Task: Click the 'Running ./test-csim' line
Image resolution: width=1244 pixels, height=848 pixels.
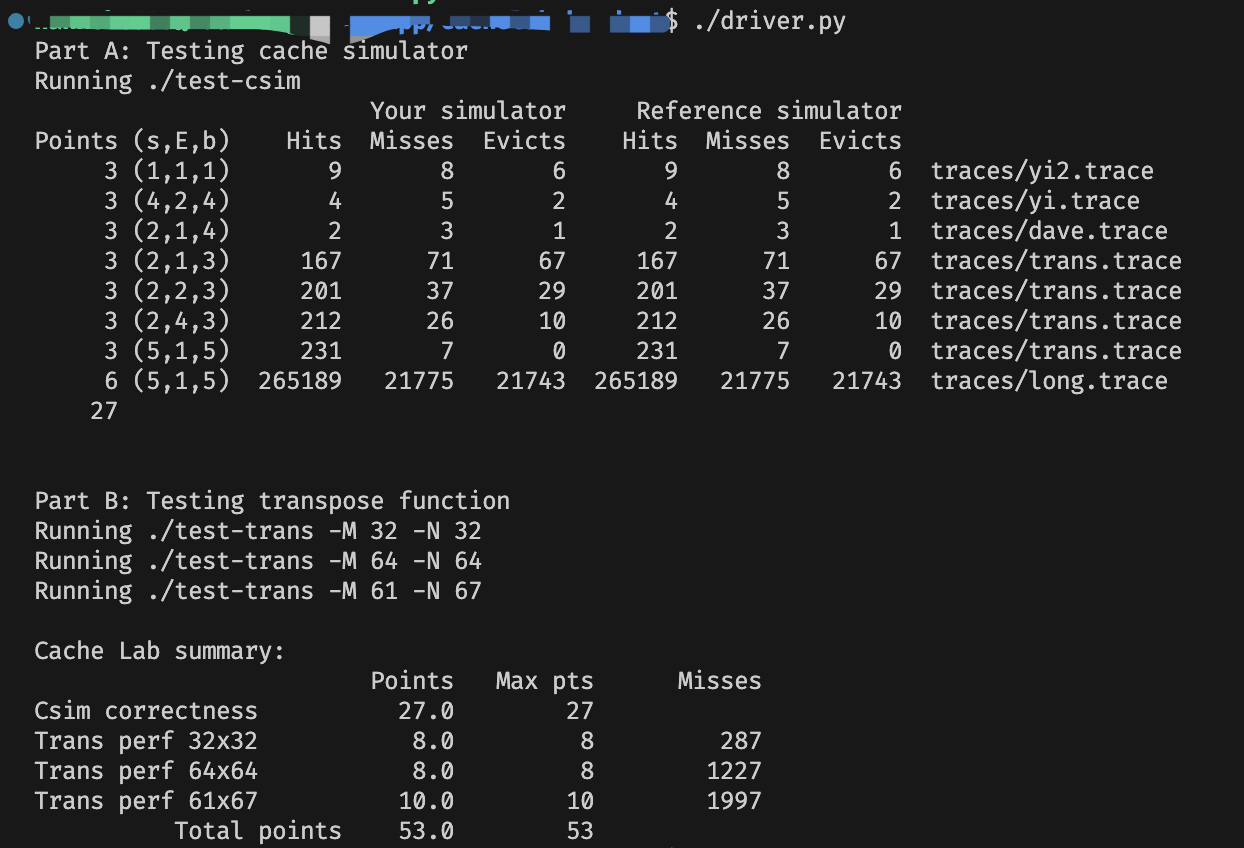Action: [x=167, y=81]
